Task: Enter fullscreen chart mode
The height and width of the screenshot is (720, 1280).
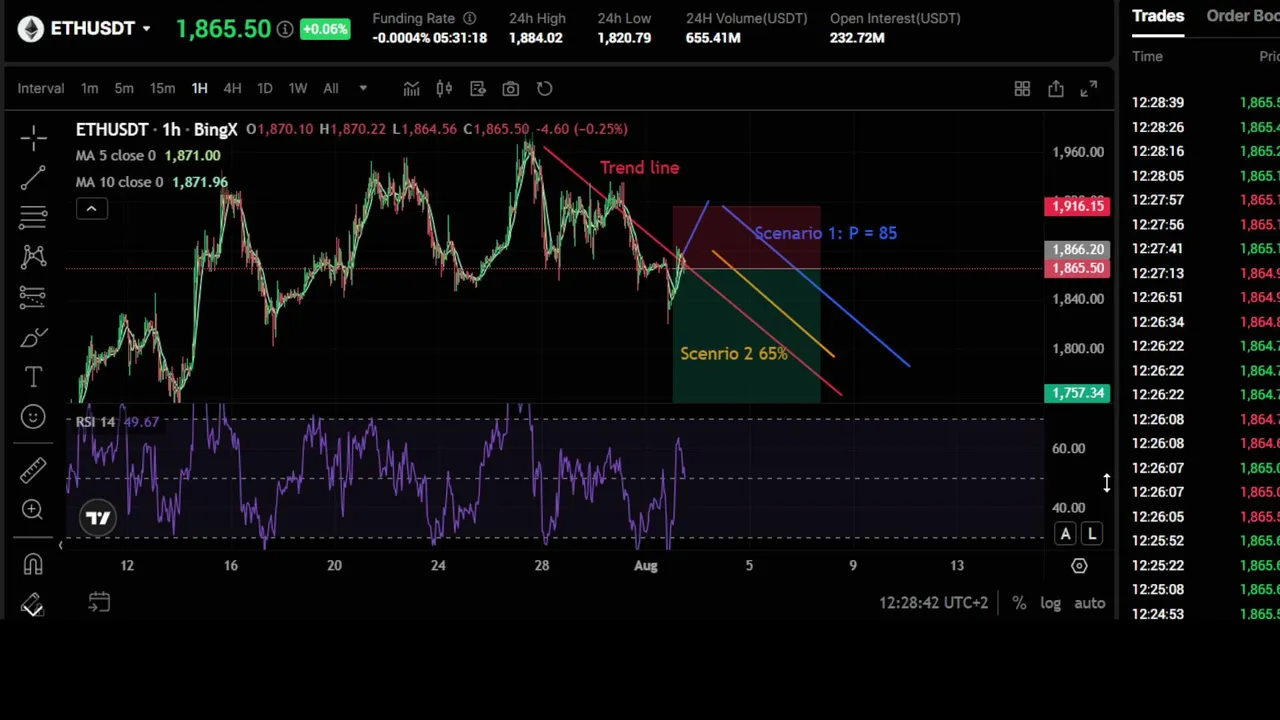Action: tap(1088, 89)
